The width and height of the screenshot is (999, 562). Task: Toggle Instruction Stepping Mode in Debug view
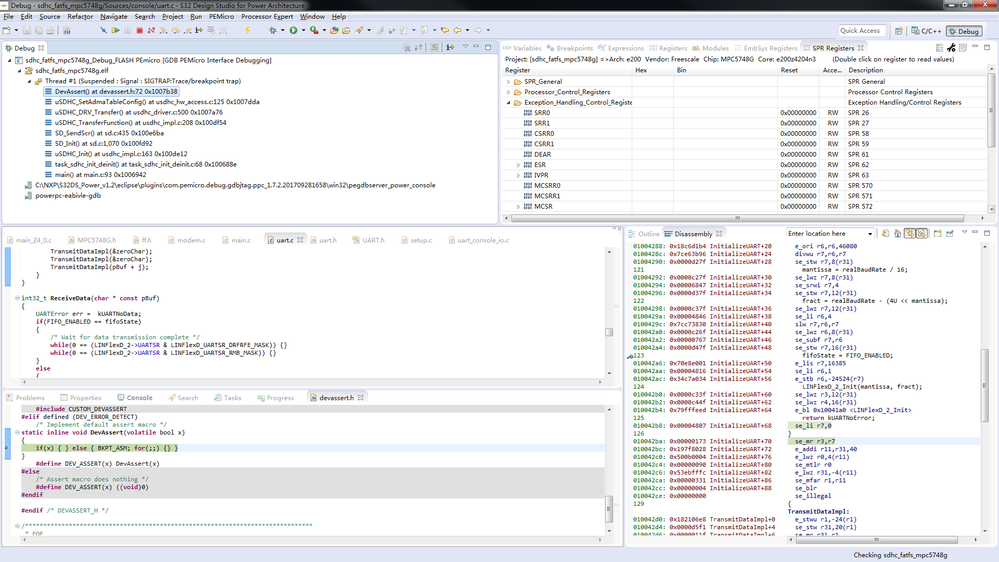coord(450,47)
